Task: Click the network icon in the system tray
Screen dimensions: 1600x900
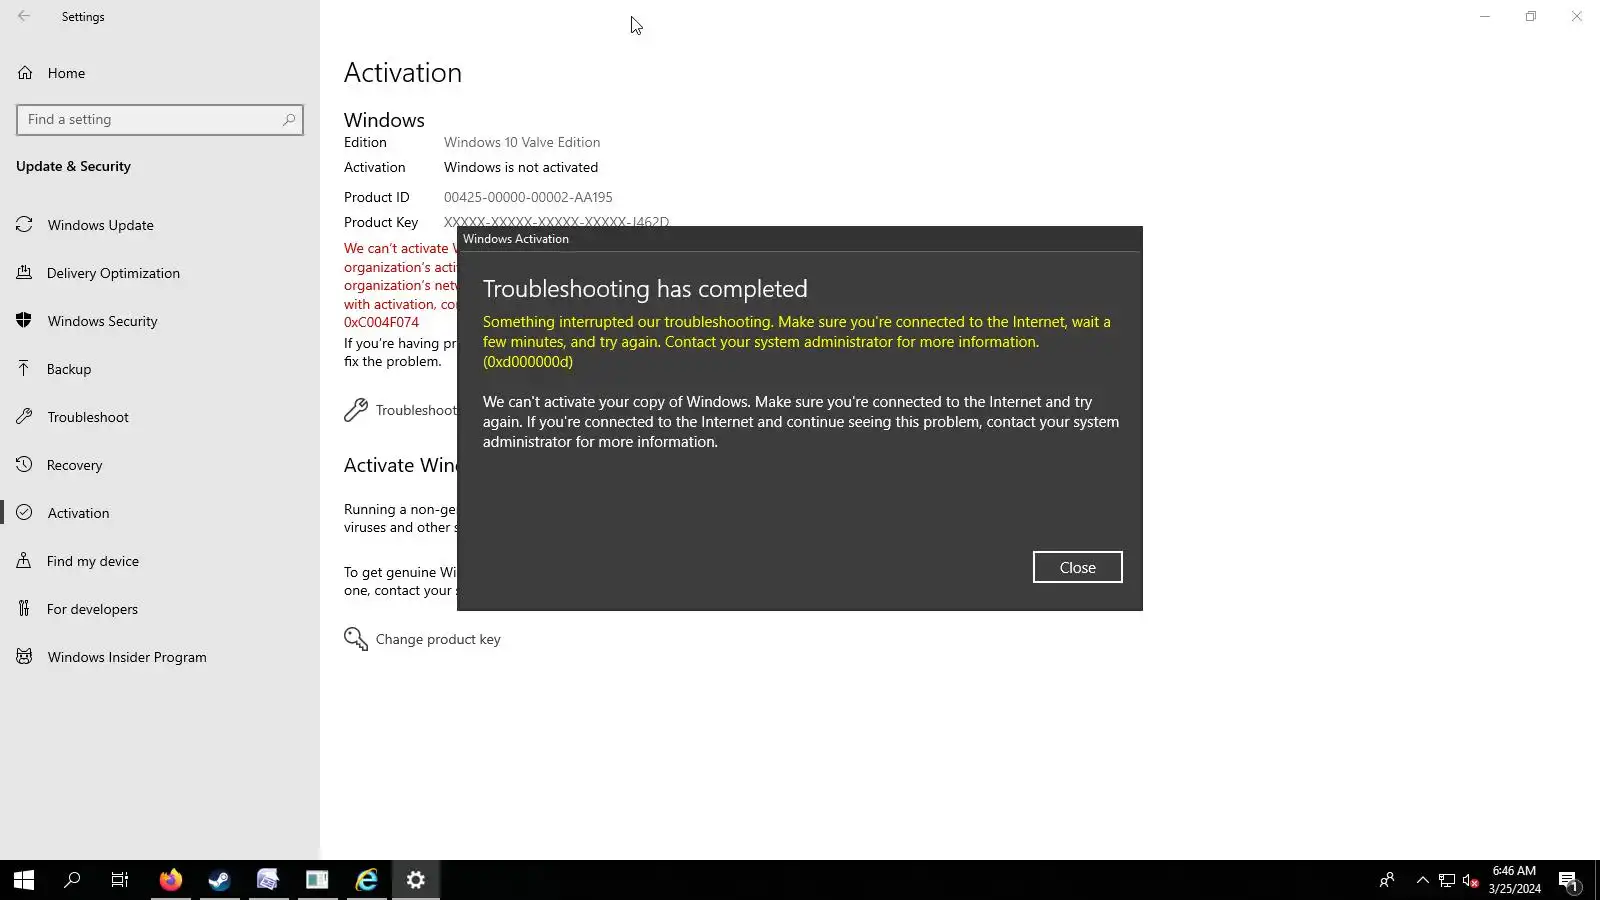Action: click(x=1447, y=880)
